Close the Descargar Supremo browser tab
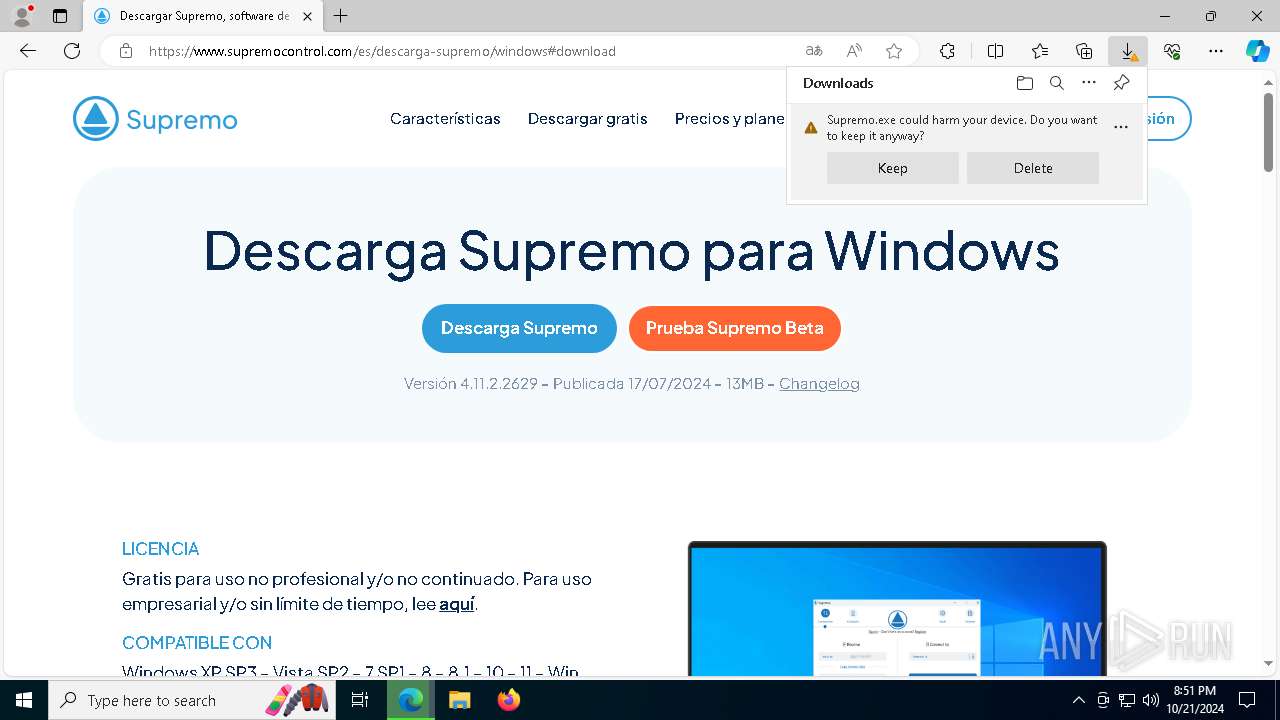Image resolution: width=1280 pixels, height=720 pixels. coord(307,16)
